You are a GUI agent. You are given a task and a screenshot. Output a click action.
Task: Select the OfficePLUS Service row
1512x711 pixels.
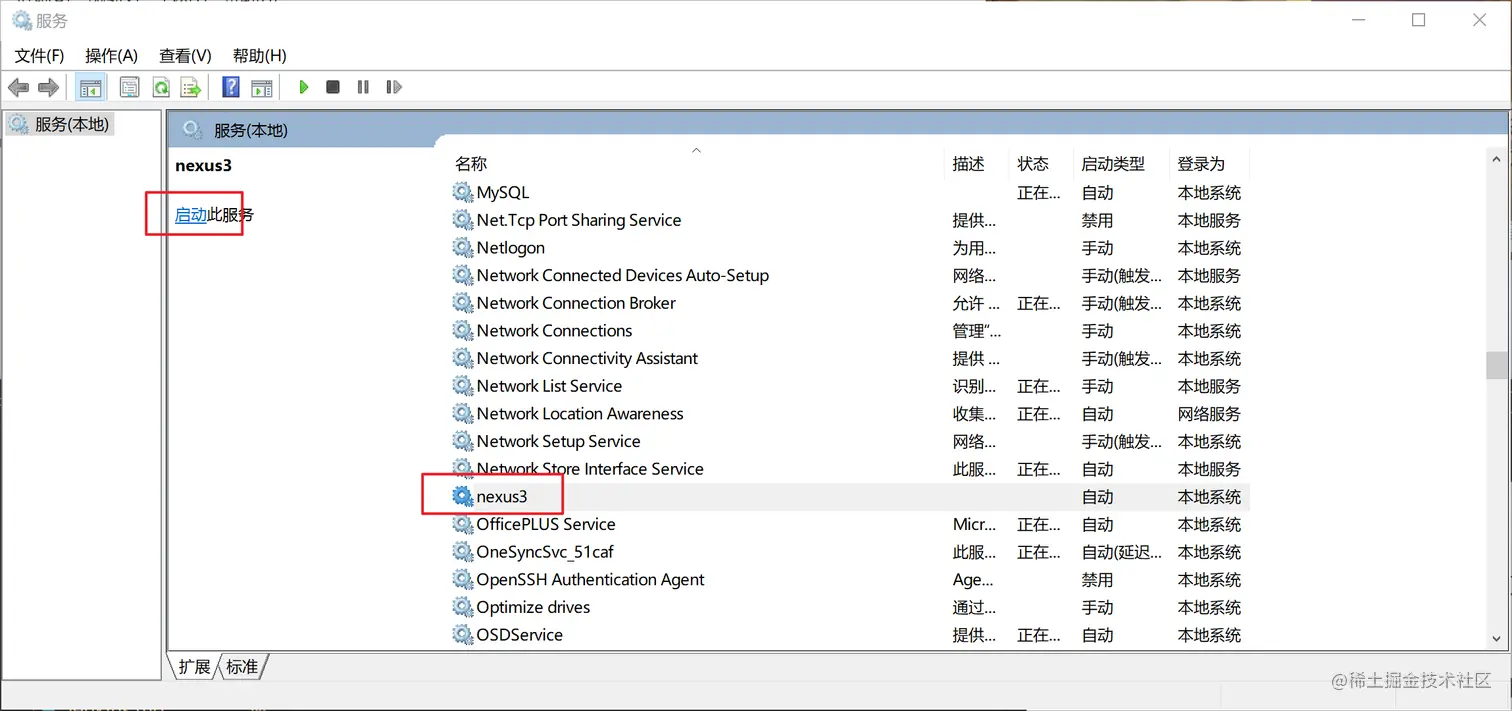click(x=546, y=524)
